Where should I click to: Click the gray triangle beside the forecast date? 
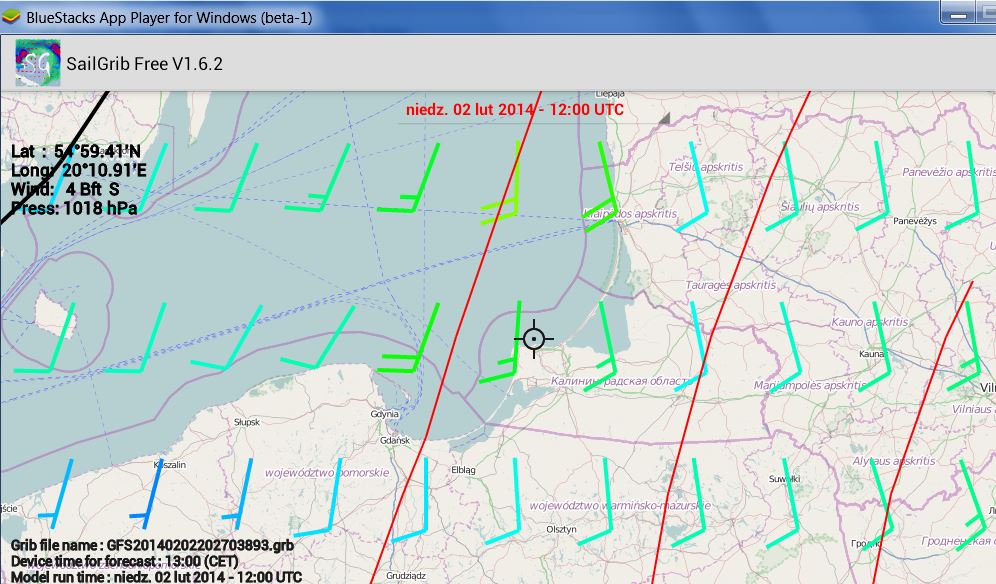click(664, 118)
